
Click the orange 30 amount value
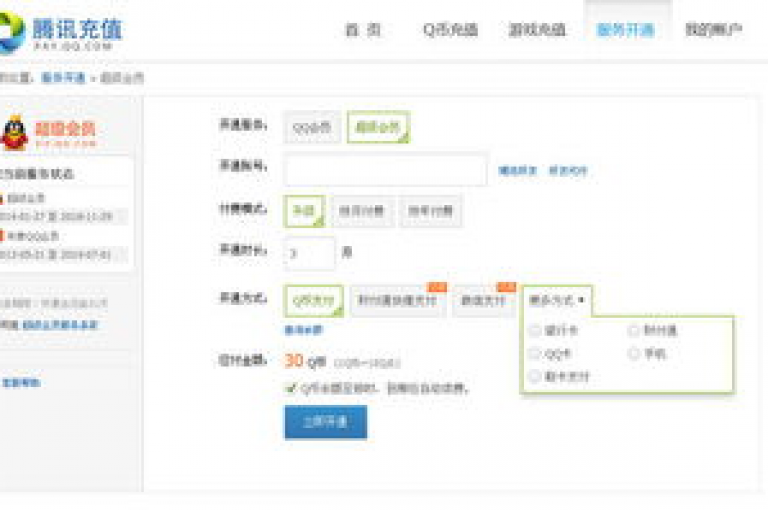pos(294,361)
